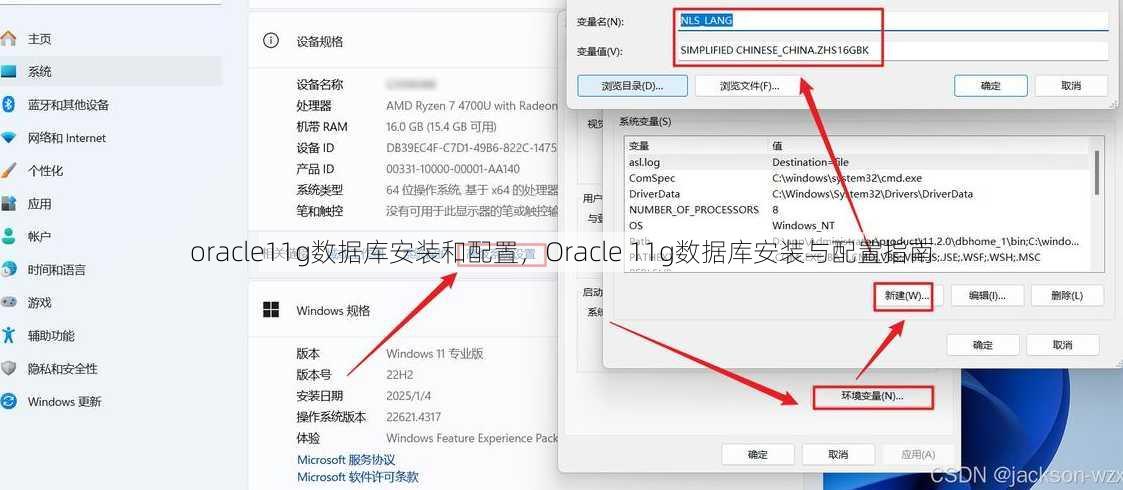Open 帐户 settings page
The height and width of the screenshot is (490, 1123).
coord(39,236)
